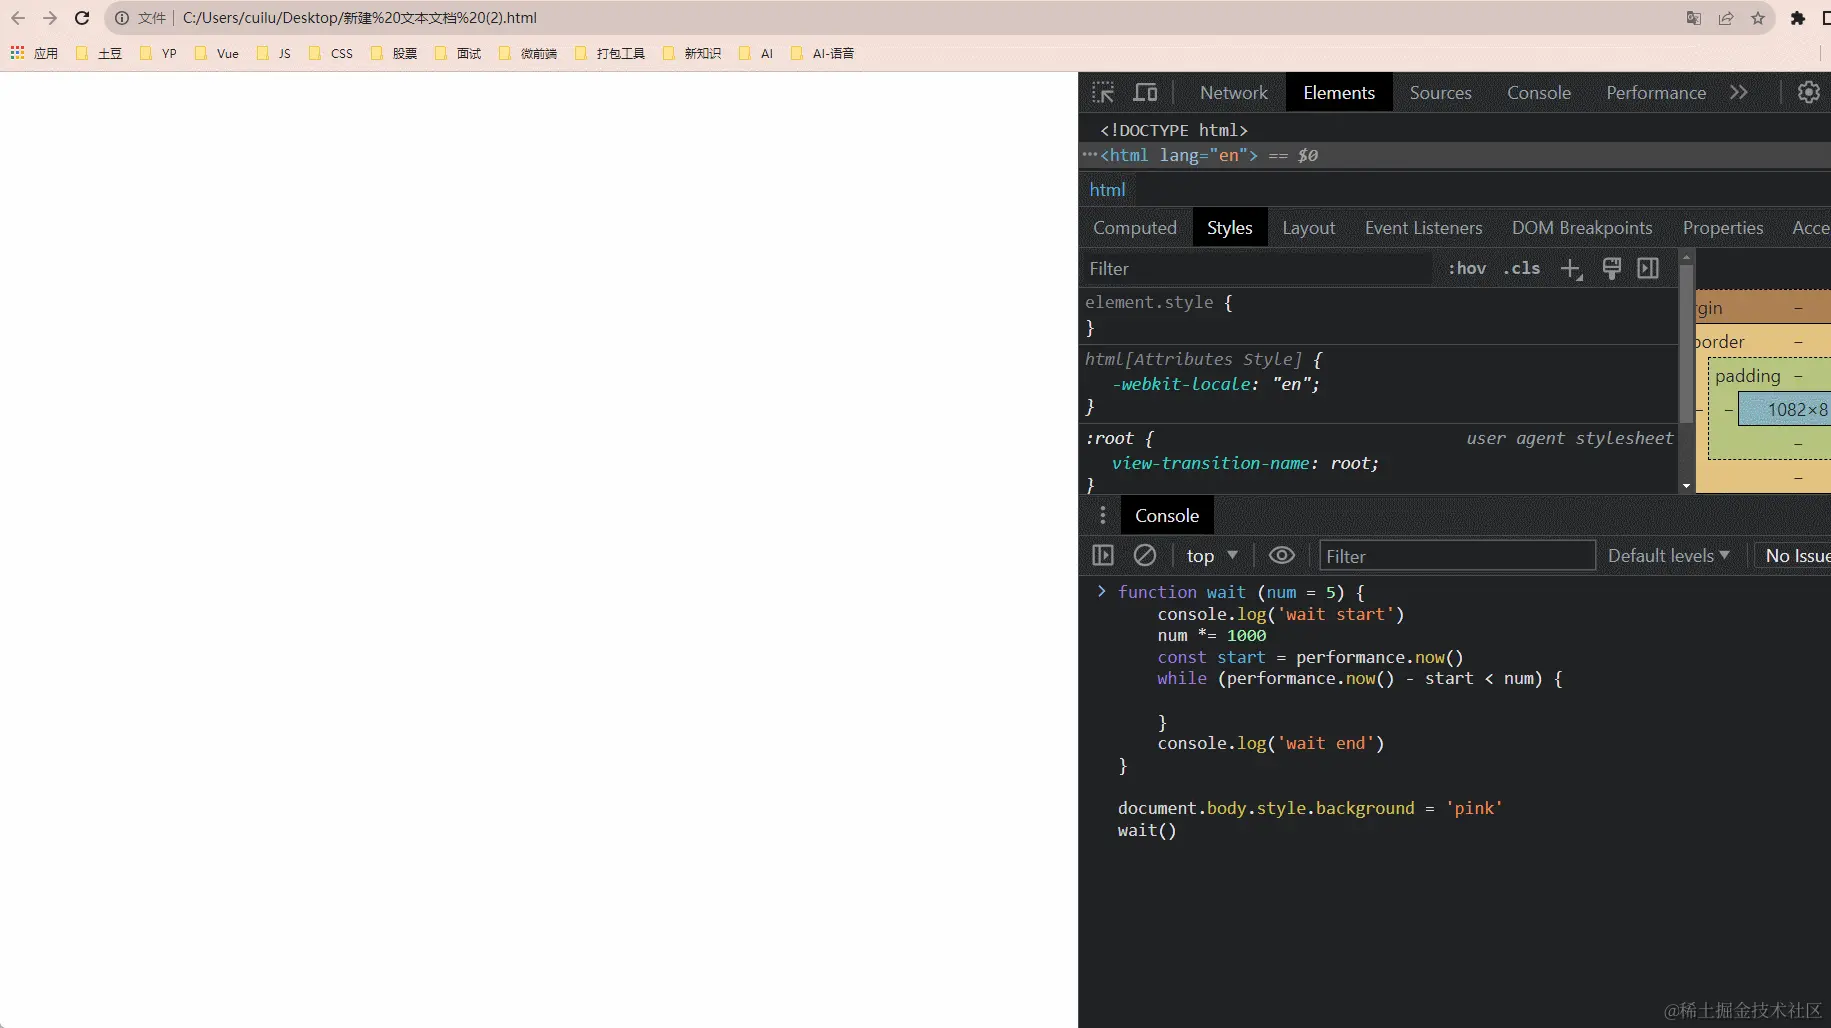Toggle device toolbar emulation icon
1831x1028 pixels.
tap(1145, 93)
